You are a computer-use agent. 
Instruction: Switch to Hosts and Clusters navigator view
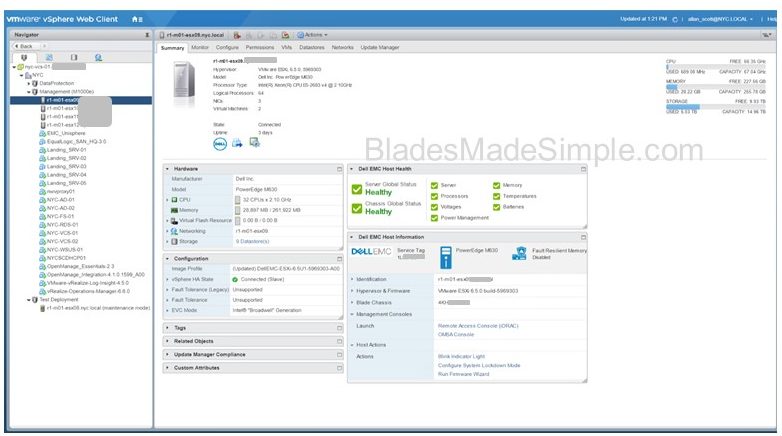(x=24, y=57)
